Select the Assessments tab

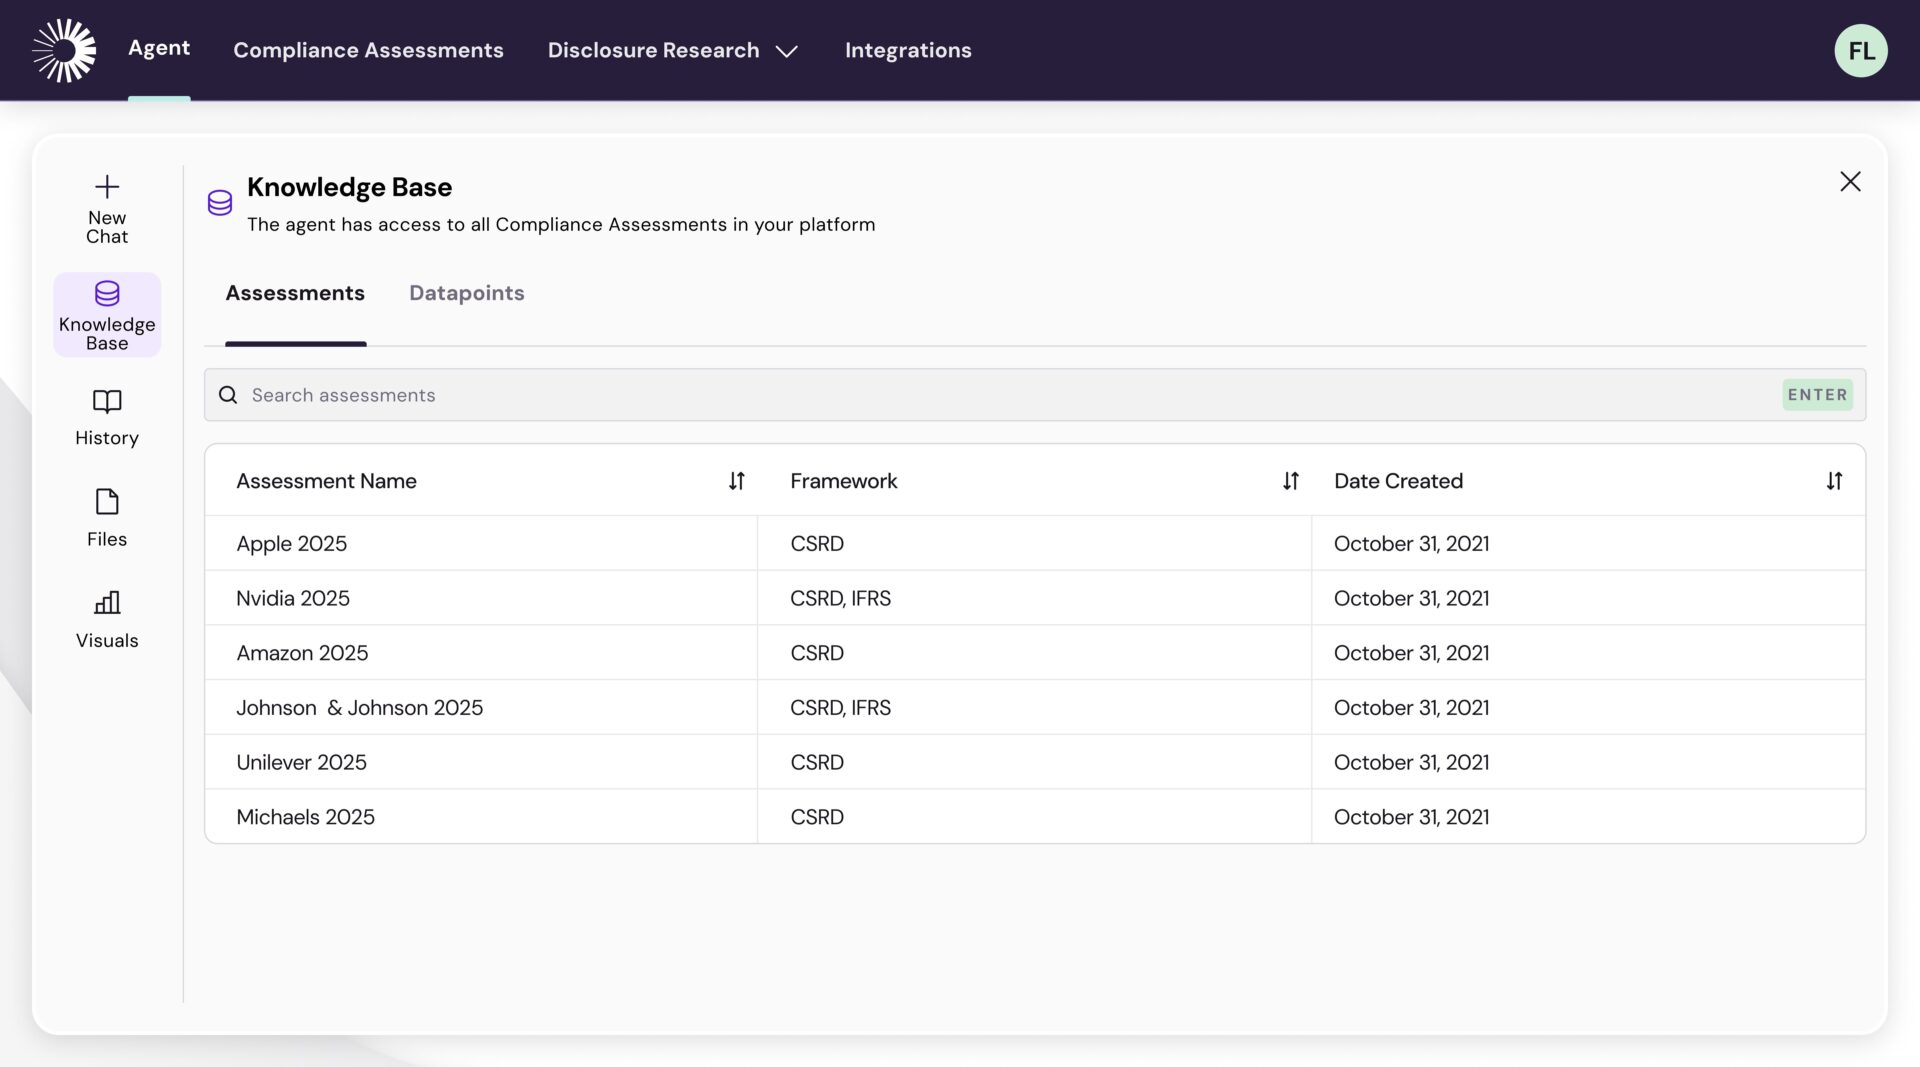[x=295, y=293]
